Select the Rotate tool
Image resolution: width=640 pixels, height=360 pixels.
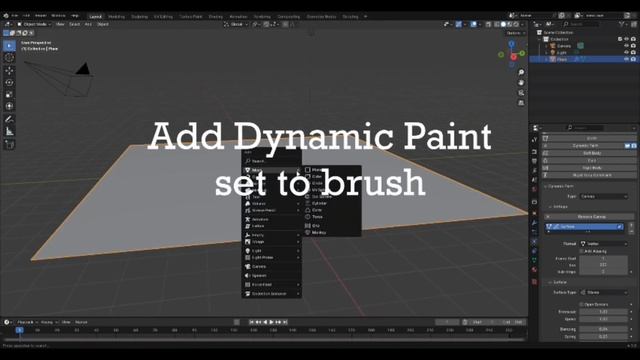click(9, 82)
